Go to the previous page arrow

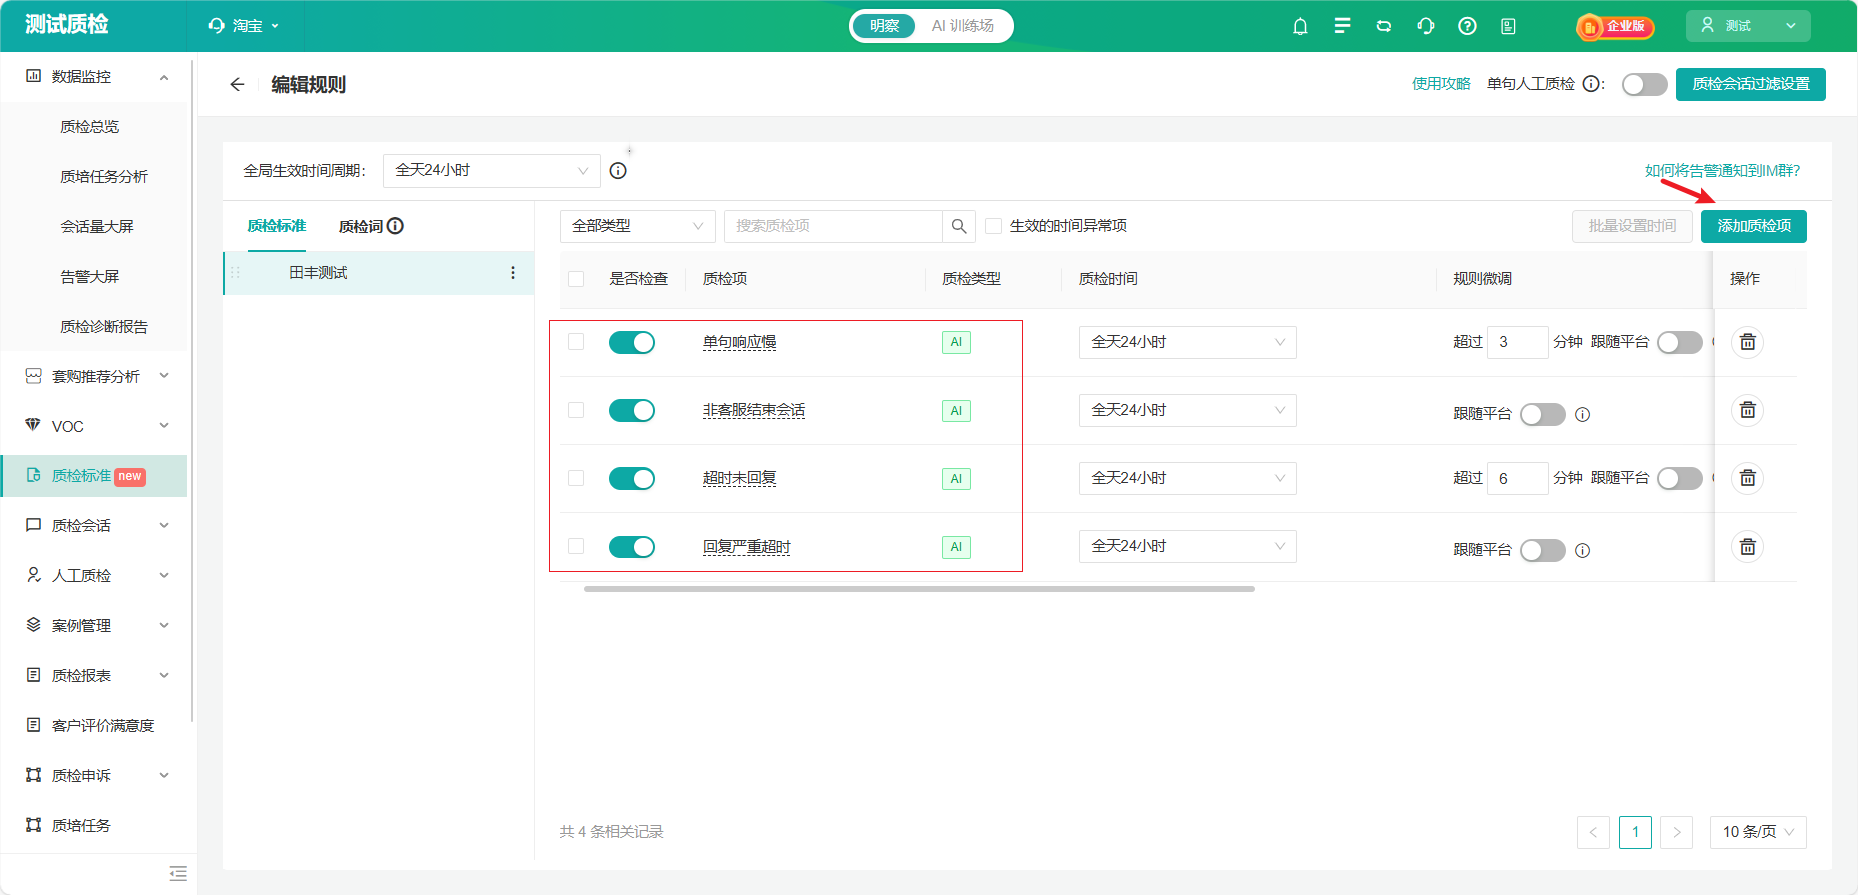[x=1593, y=832]
